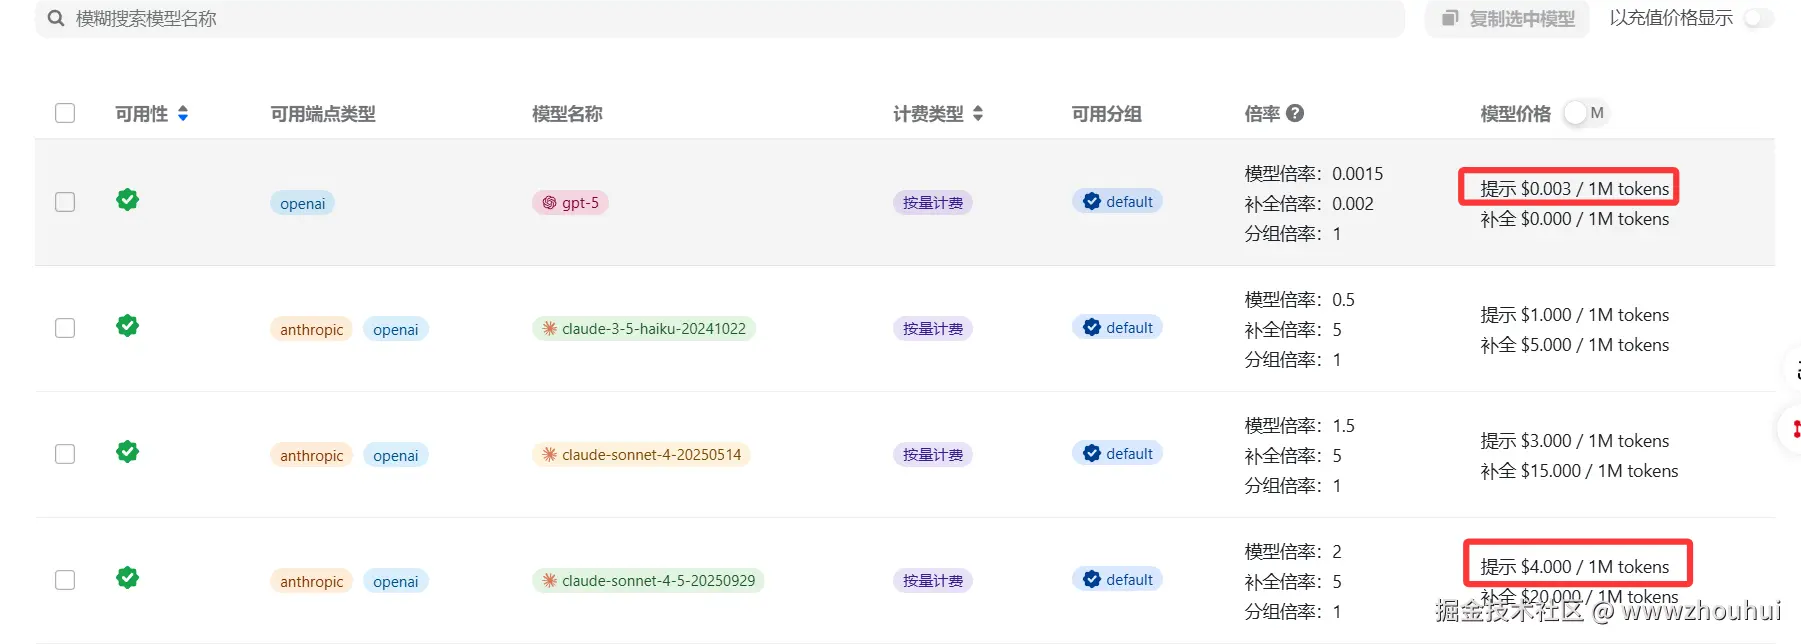Click availability check for claude-sonnet-4-5-20250929

click(127, 578)
